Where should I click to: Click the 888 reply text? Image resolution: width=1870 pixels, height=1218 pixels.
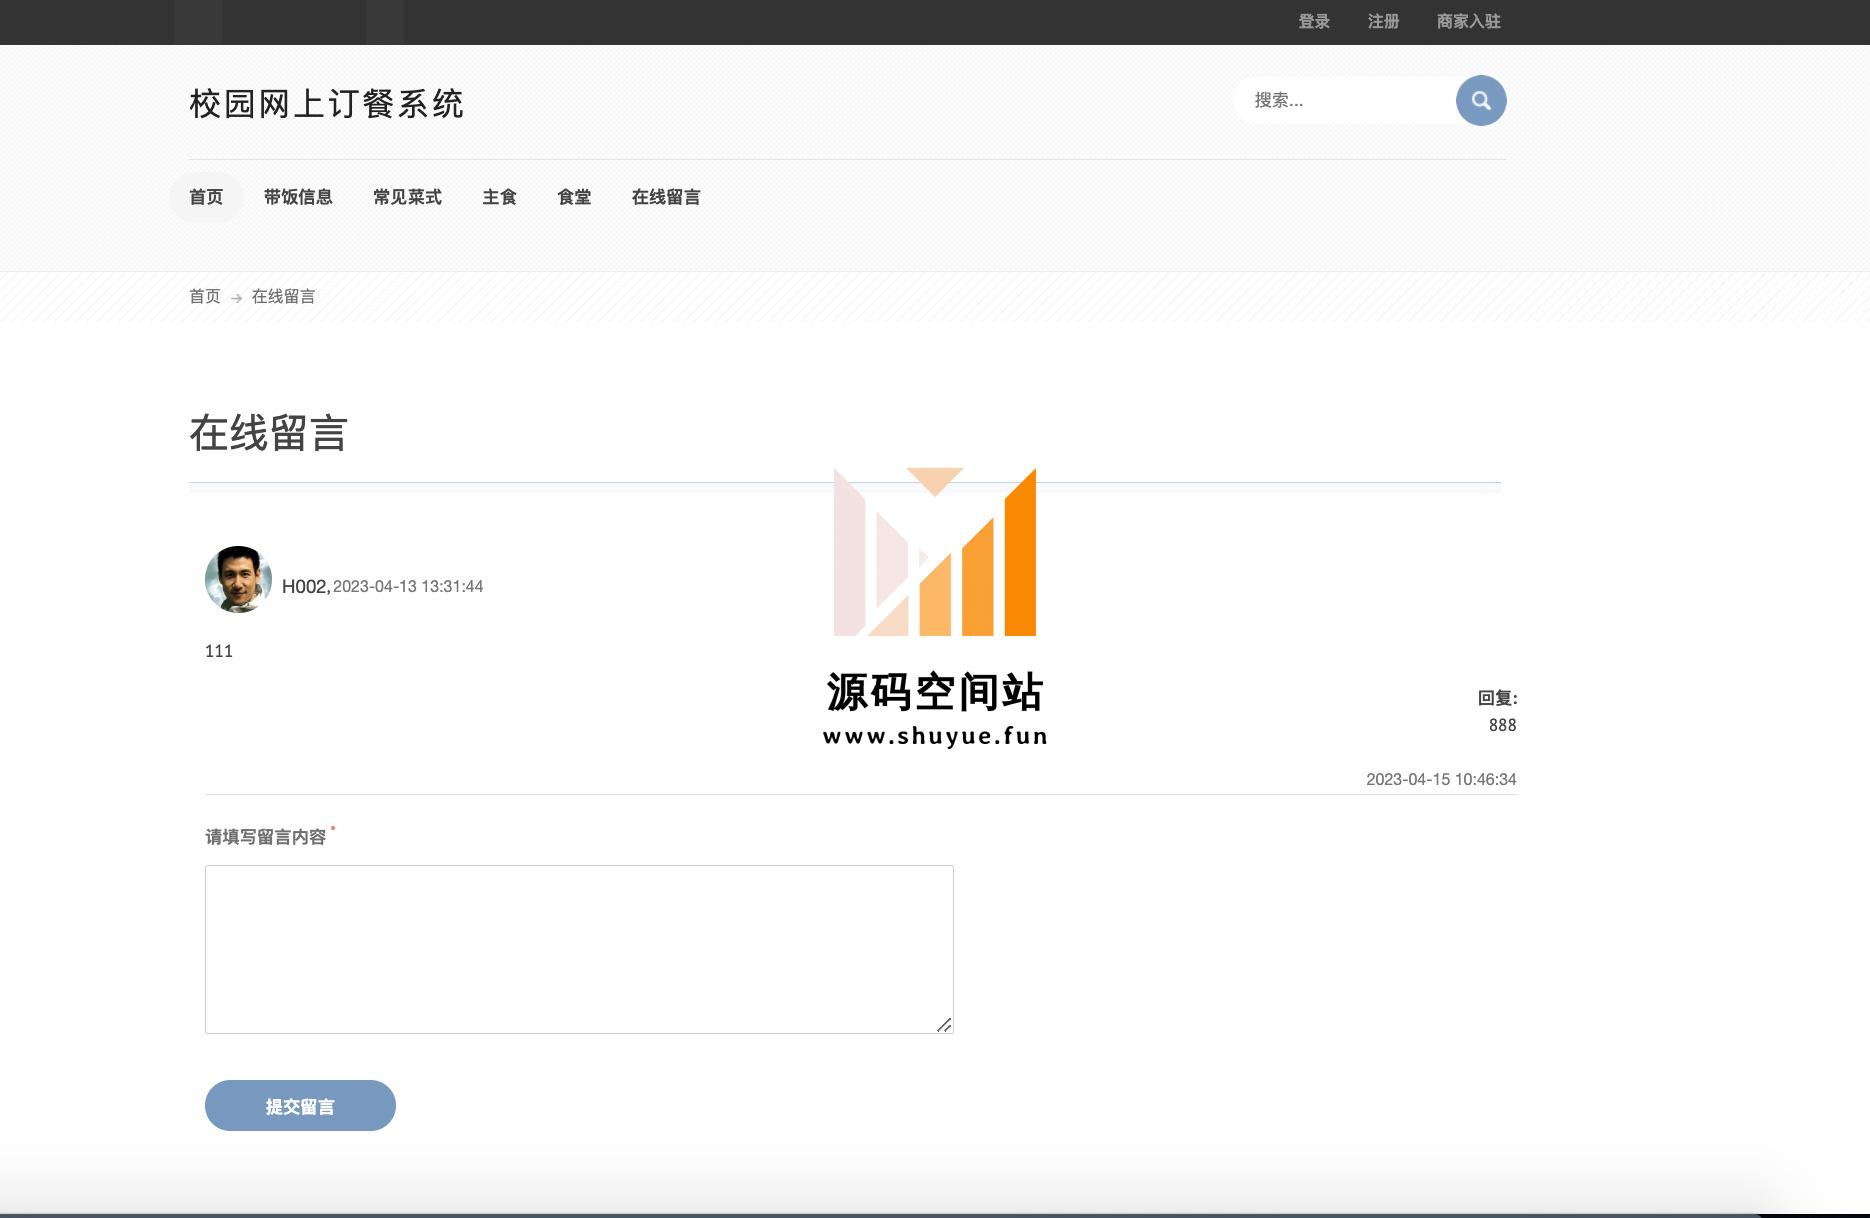[1502, 725]
